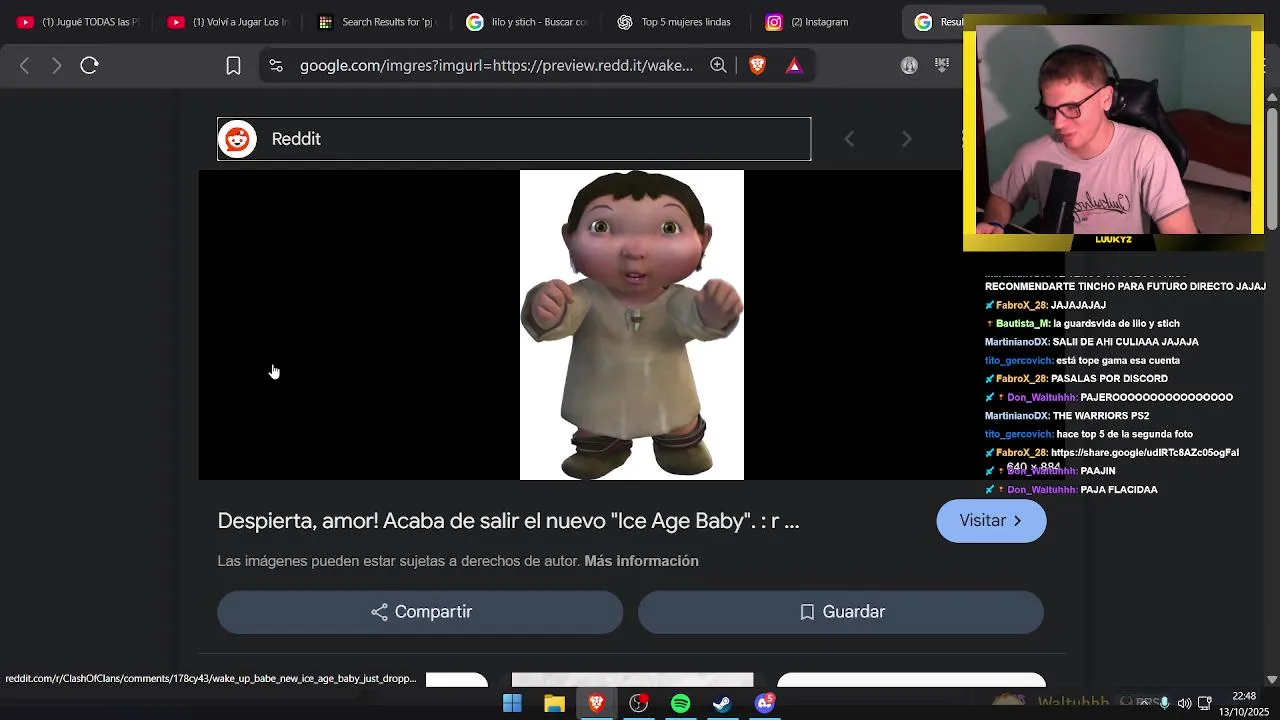1280x720 pixels.
Task: Click the scrollbar down arrow at bottom right
Action: pos(1272,680)
